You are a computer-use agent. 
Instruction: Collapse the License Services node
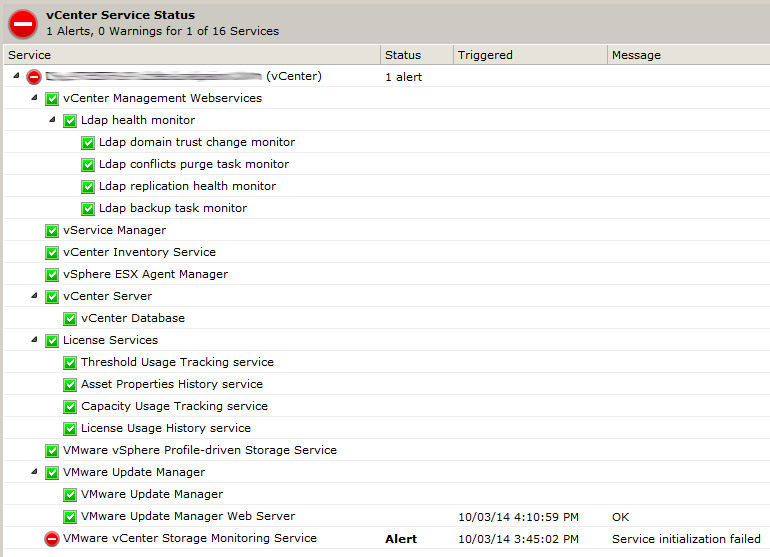coord(34,339)
